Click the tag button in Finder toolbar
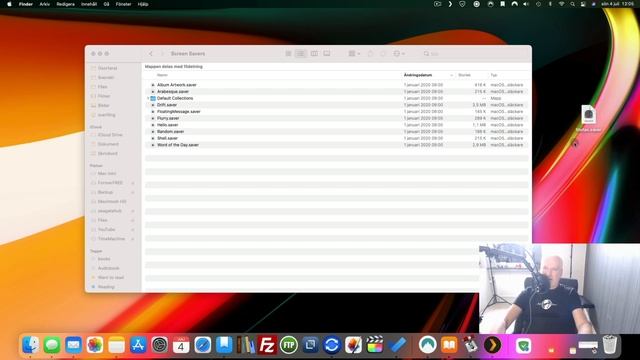 tap(383, 53)
